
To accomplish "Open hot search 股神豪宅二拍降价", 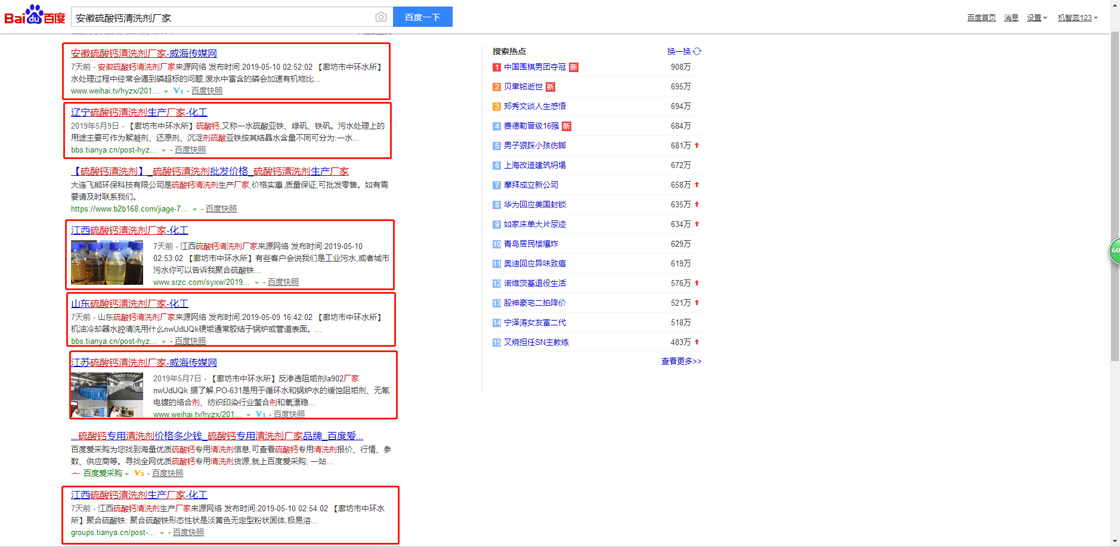I will 535,303.
